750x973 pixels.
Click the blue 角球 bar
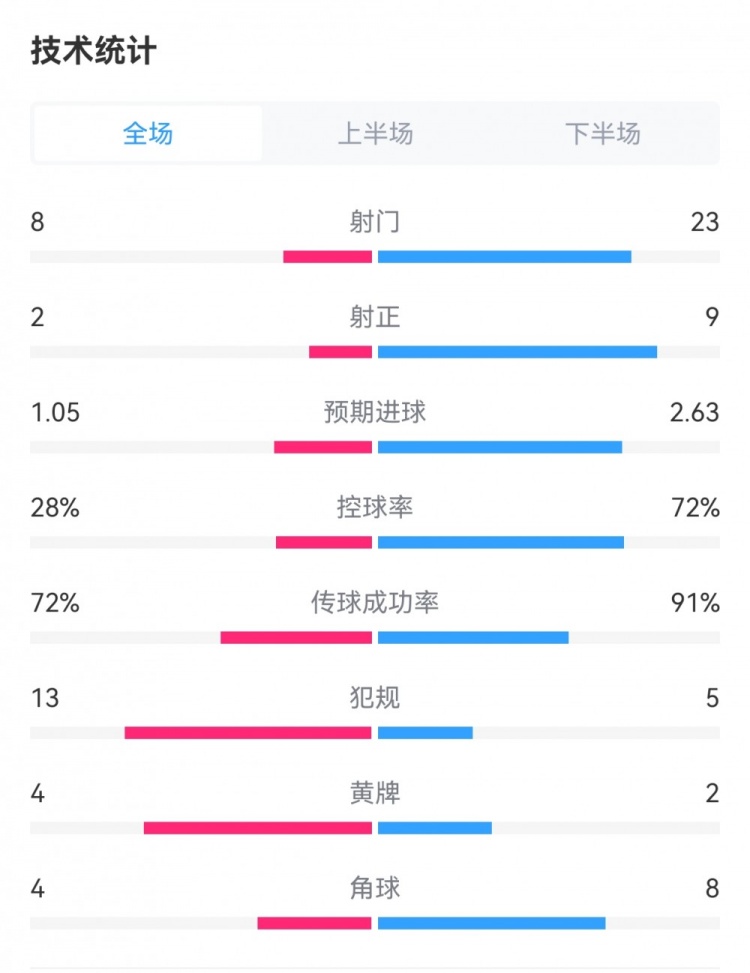(491, 923)
